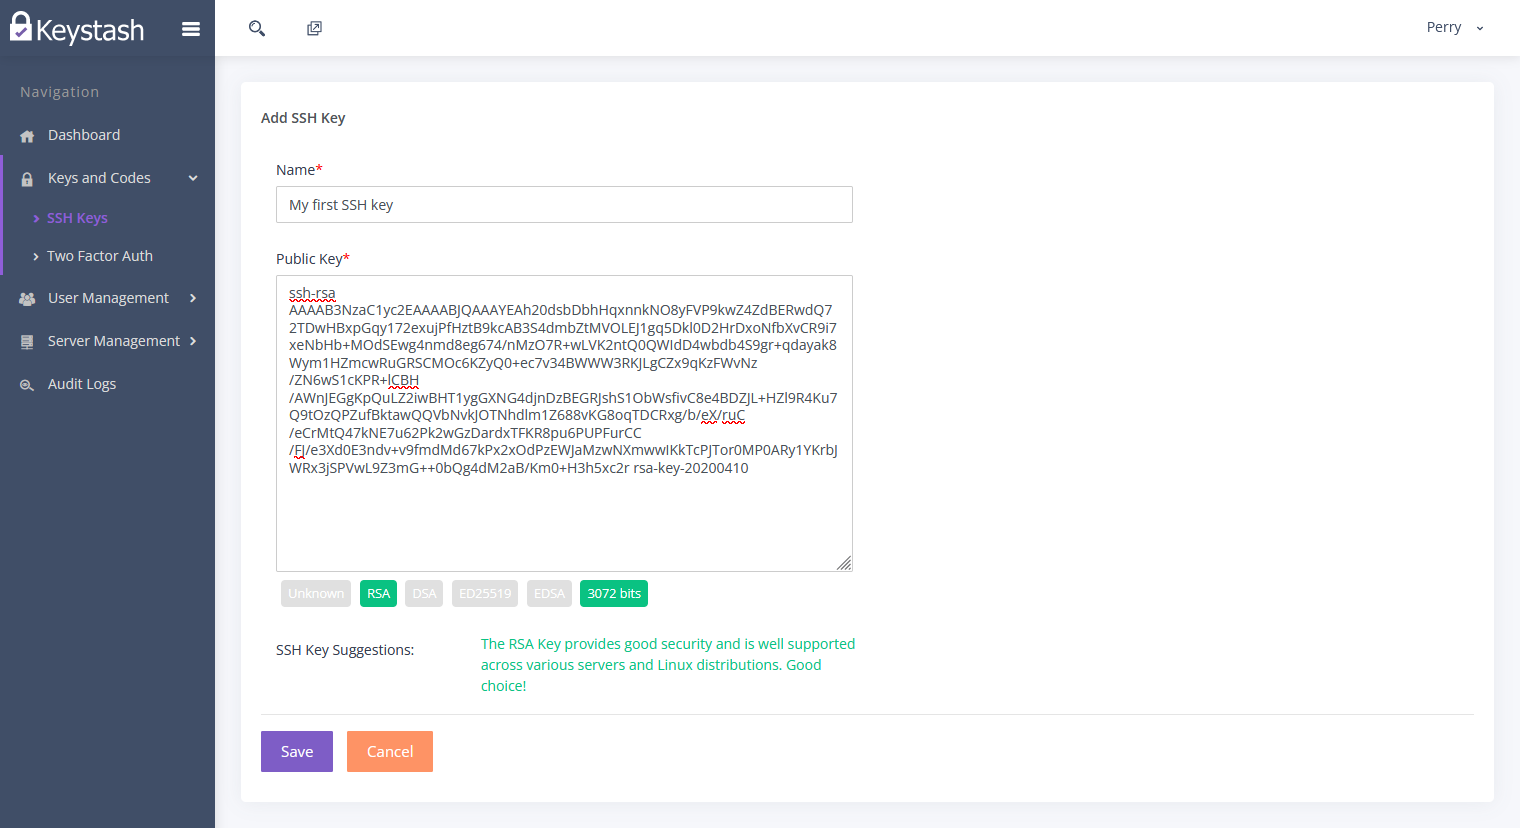Click inside the Public Key textarea
The width and height of the screenshot is (1520, 828).
[x=564, y=423]
